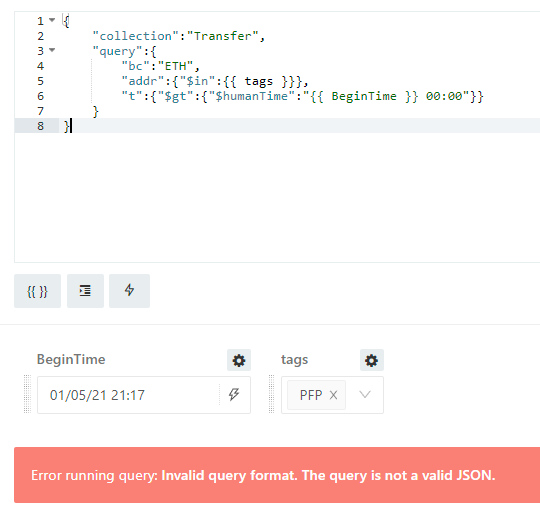Click the add parameter curly braces button
Viewport: 540px width, 513px height.
pos(37,291)
